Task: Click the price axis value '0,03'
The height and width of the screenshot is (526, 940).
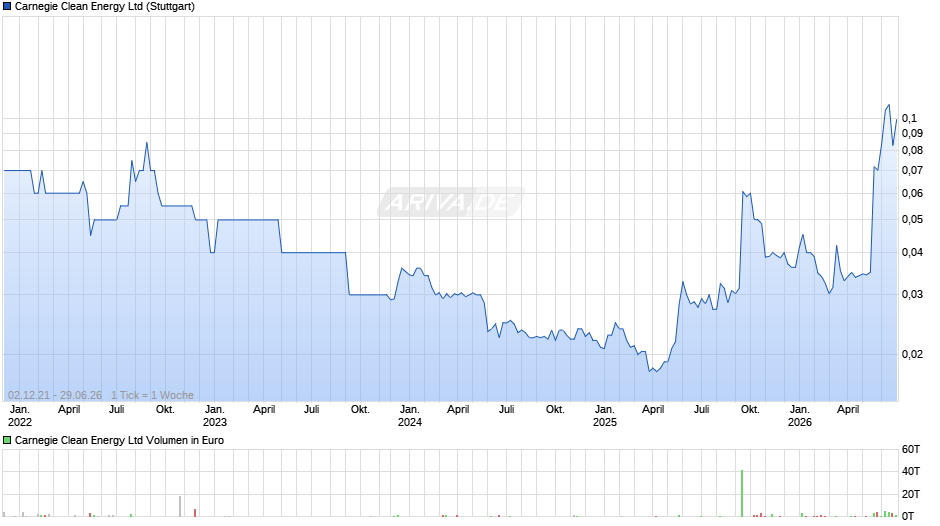Action: (x=912, y=294)
